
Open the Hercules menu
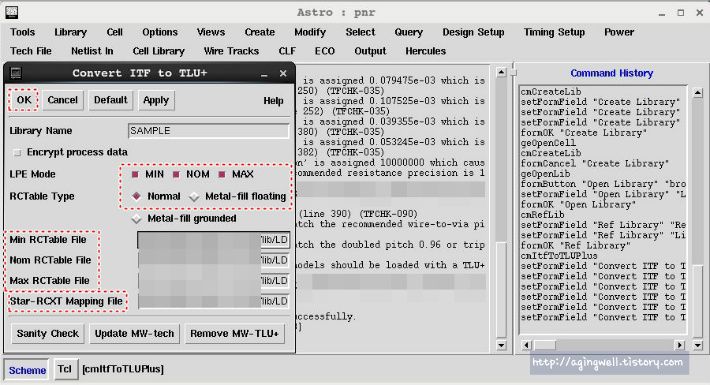(426, 51)
